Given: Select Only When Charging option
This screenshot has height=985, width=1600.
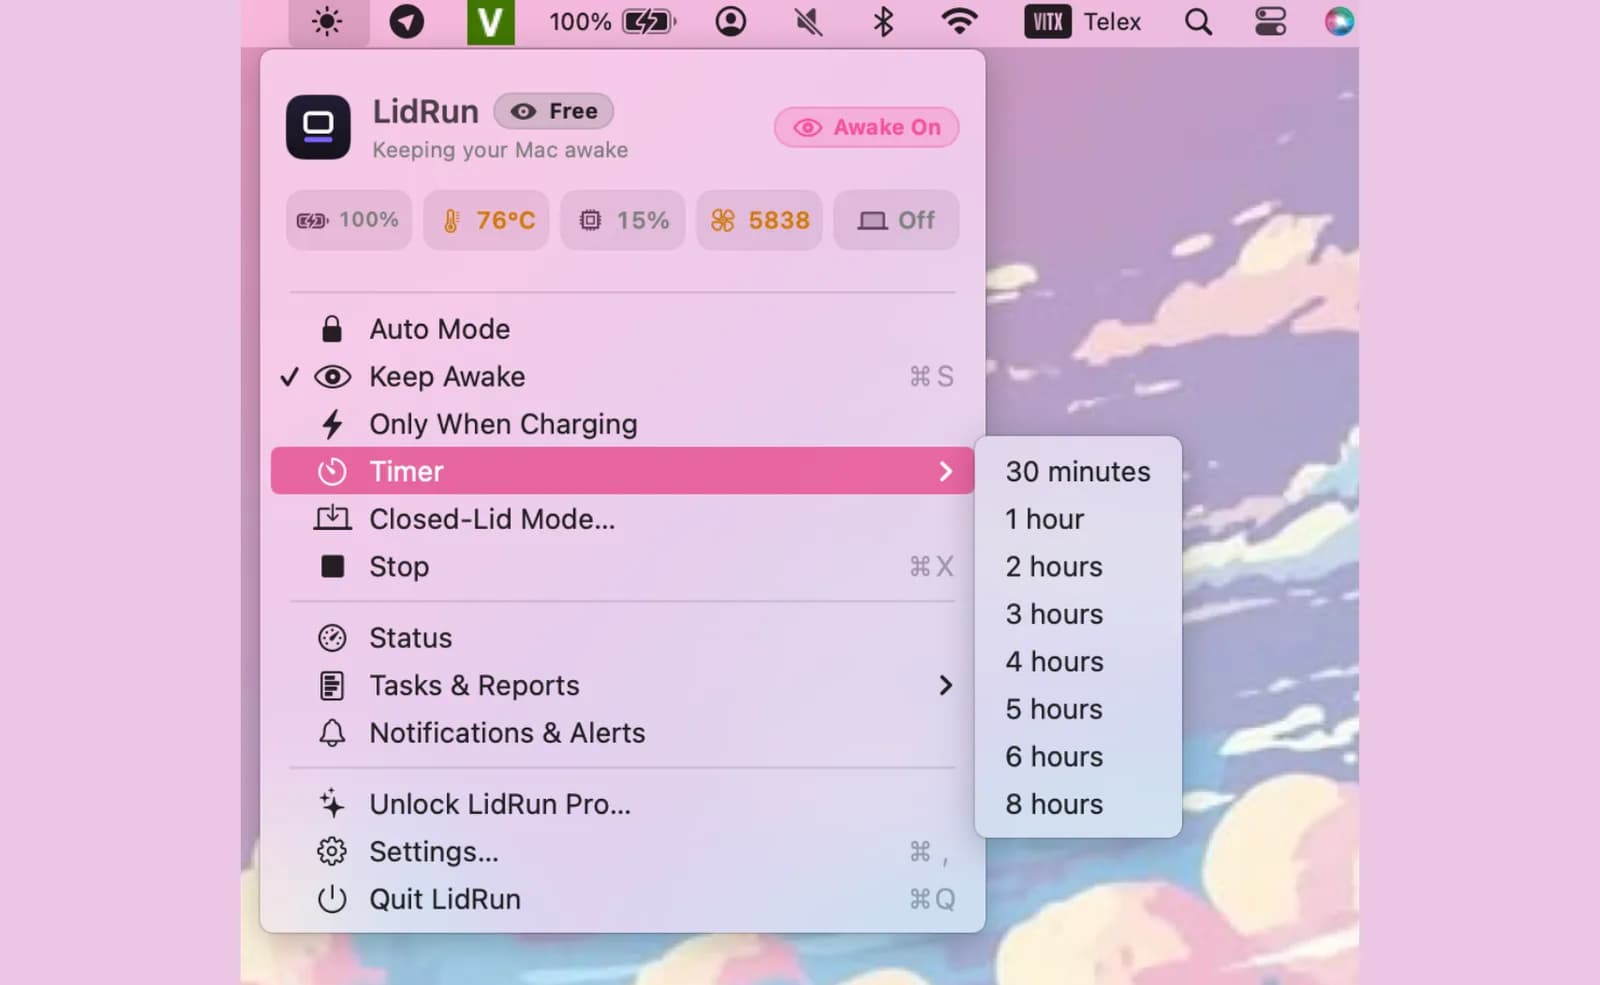Looking at the screenshot, I should tap(622, 424).
